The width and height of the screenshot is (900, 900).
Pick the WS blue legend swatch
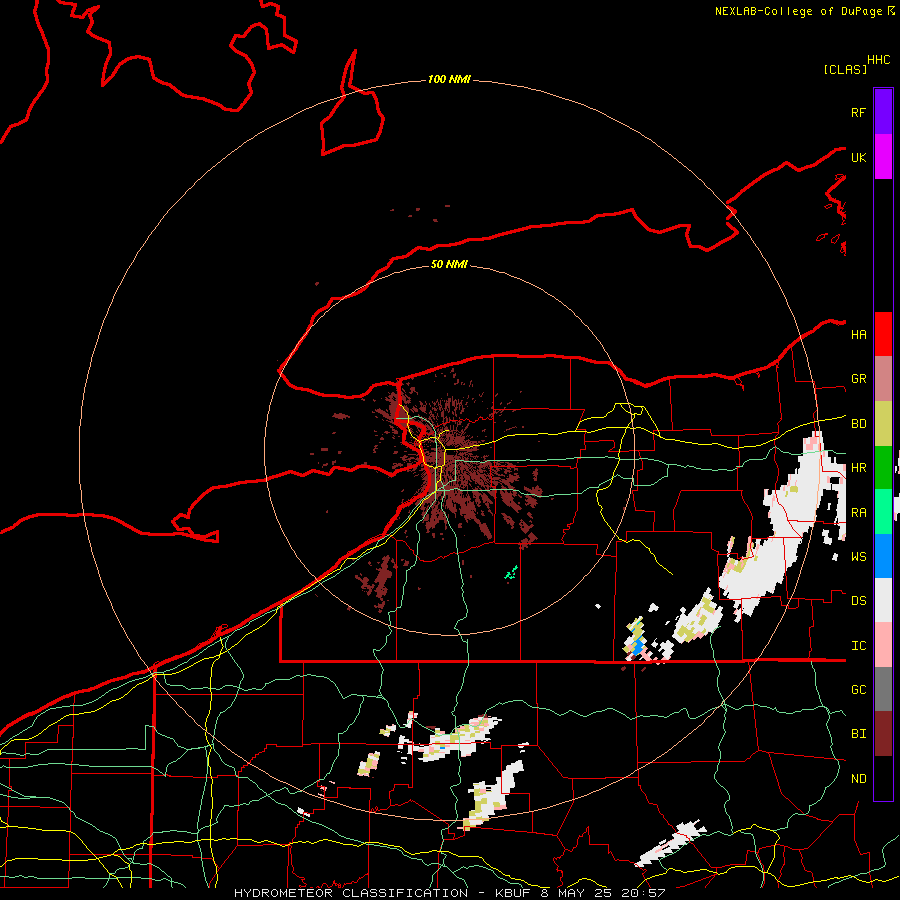point(883,556)
